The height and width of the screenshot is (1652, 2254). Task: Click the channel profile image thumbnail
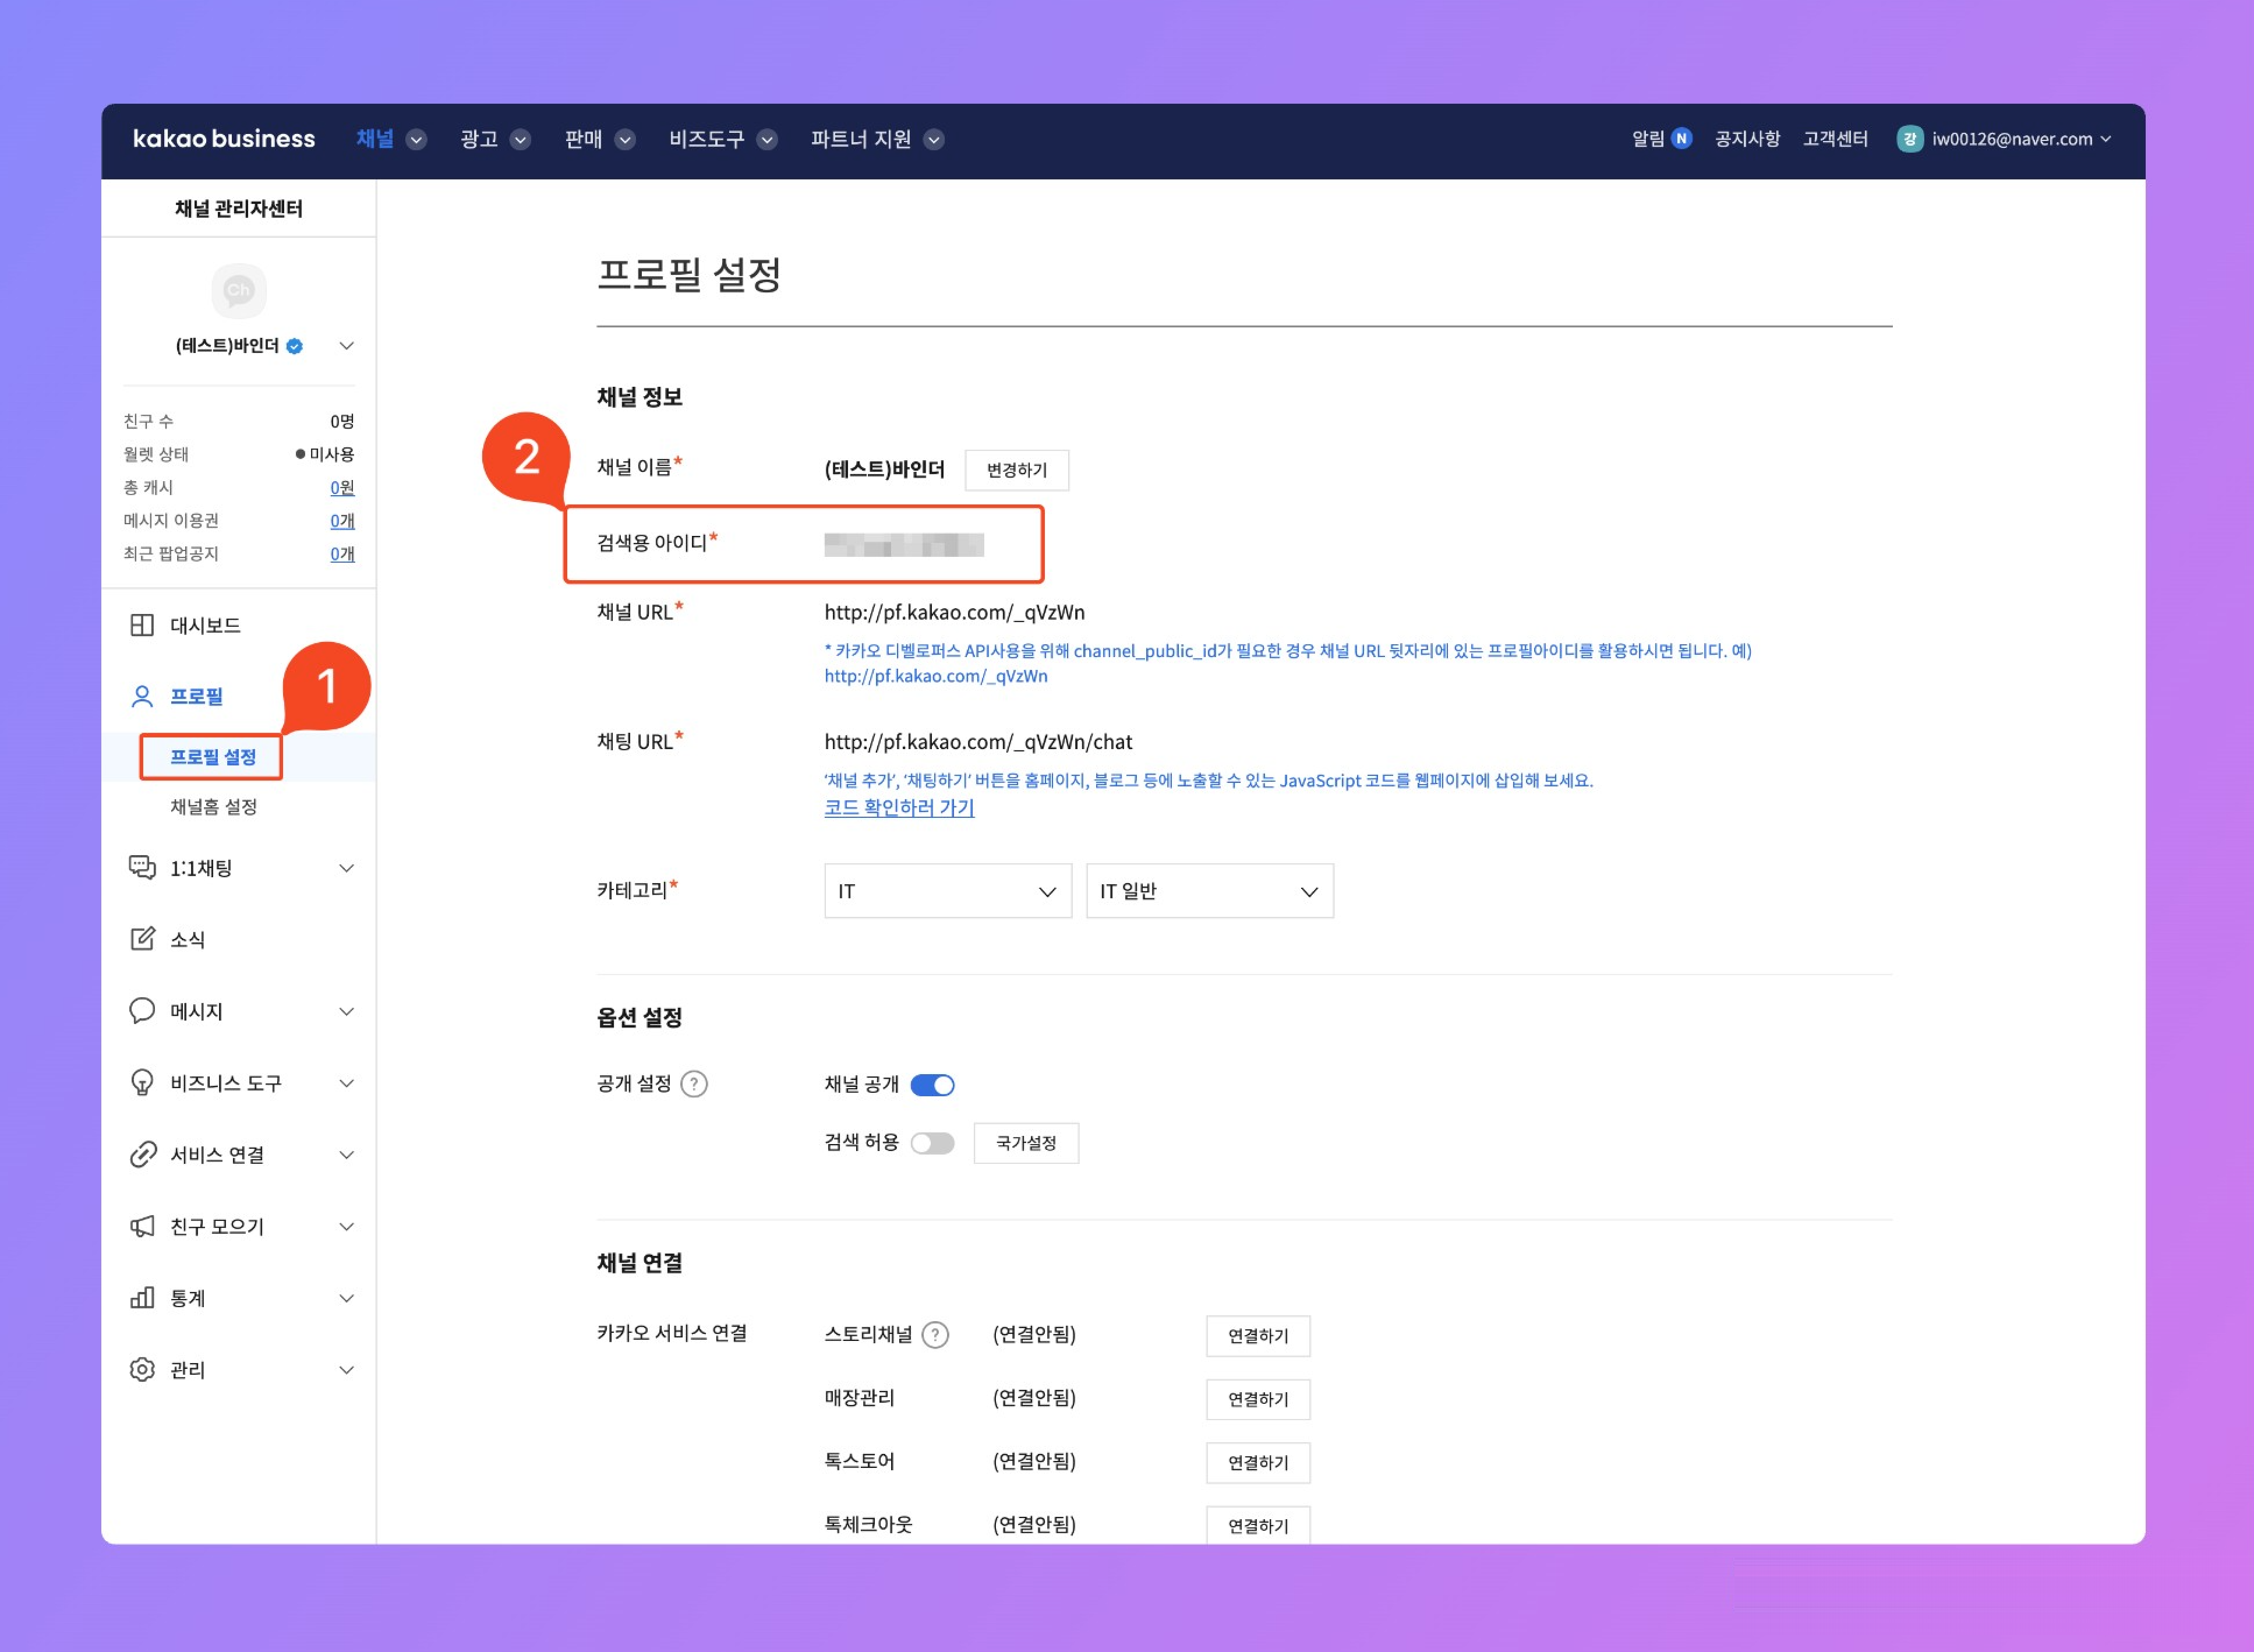click(x=238, y=290)
